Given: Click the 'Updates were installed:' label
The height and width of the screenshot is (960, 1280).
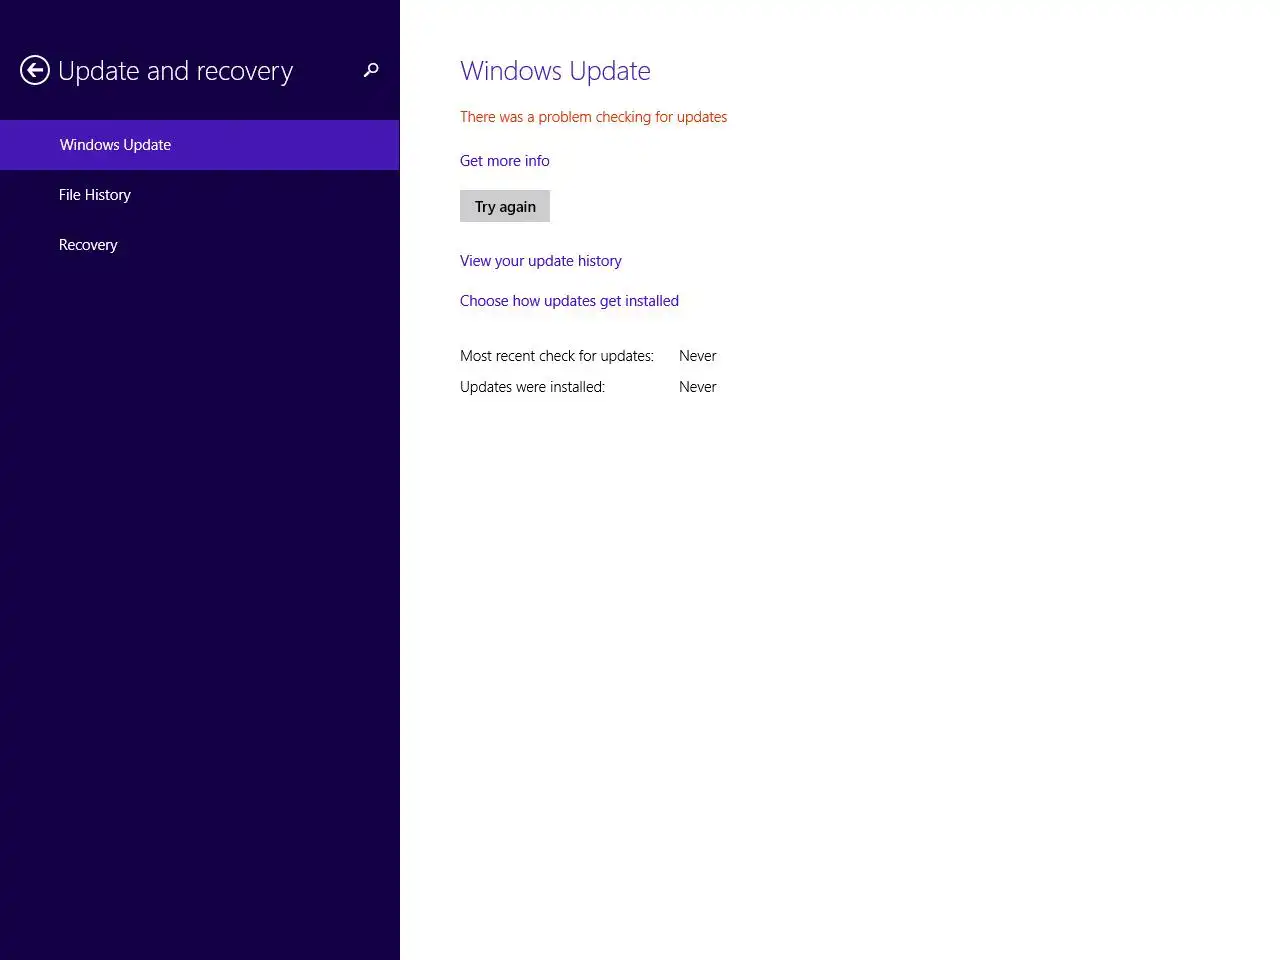Looking at the screenshot, I should pyautogui.click(x=532, y=387).
